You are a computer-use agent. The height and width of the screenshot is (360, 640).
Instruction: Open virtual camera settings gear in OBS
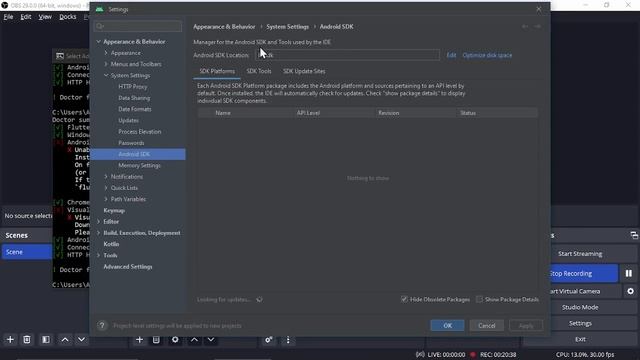631,291
